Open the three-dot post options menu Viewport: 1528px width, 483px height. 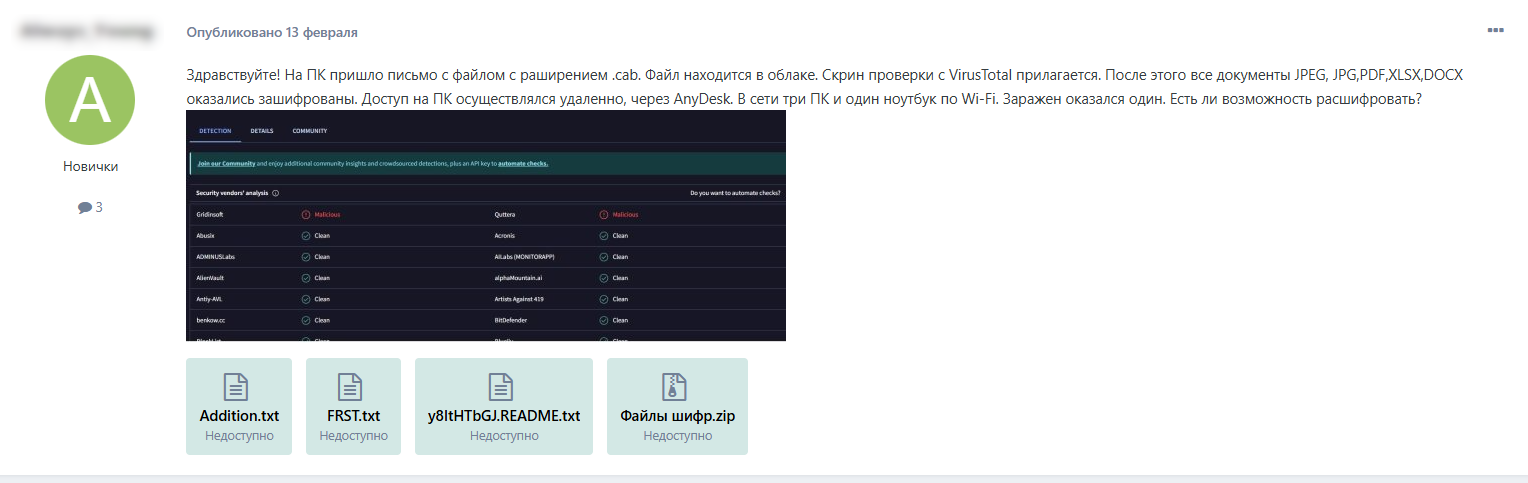(x=1495, y=31)
